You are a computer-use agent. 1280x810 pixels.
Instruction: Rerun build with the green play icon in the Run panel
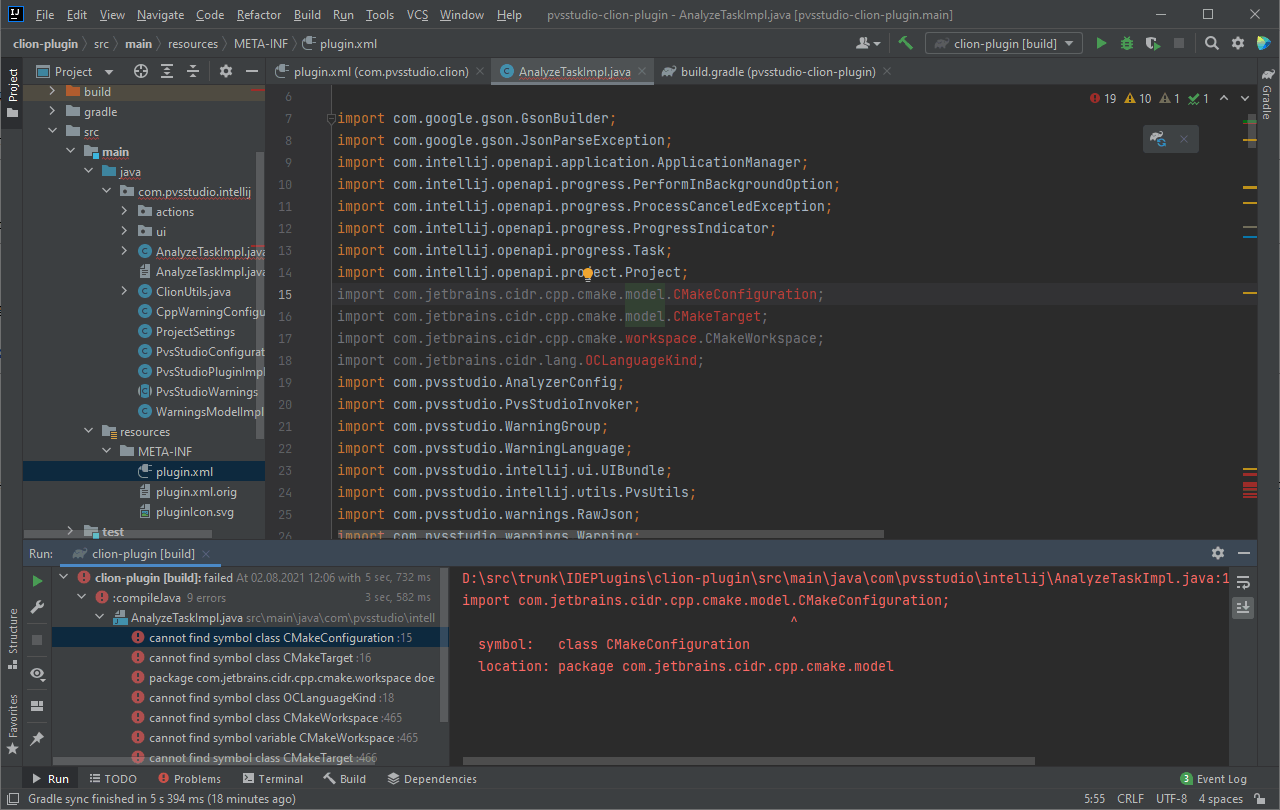(x=37, y=580)
